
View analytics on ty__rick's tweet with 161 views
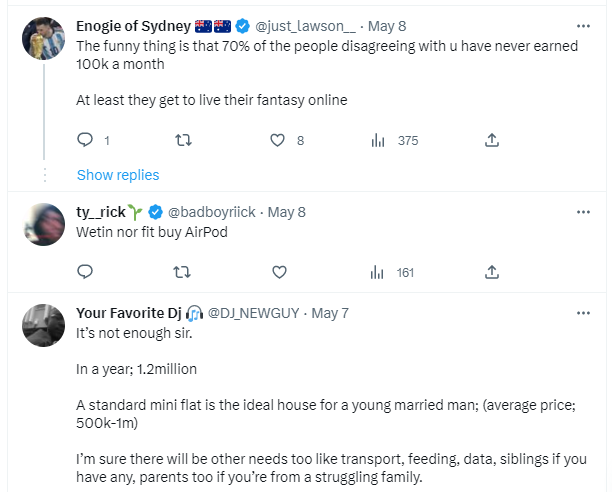(x=378, y=271)
